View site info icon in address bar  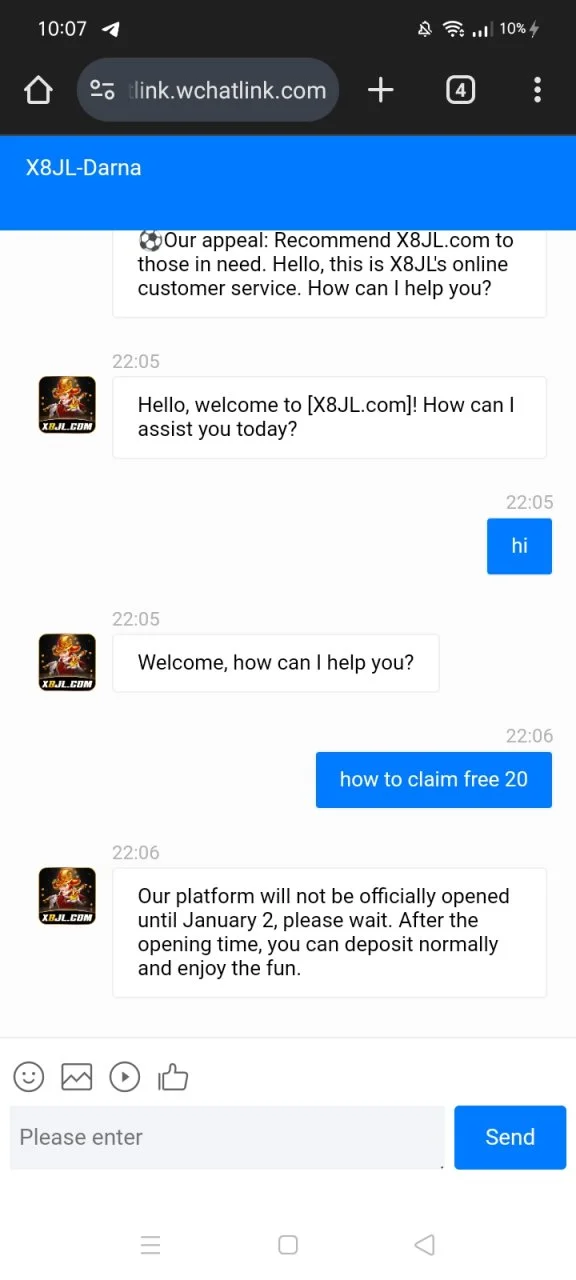point(103,90)
